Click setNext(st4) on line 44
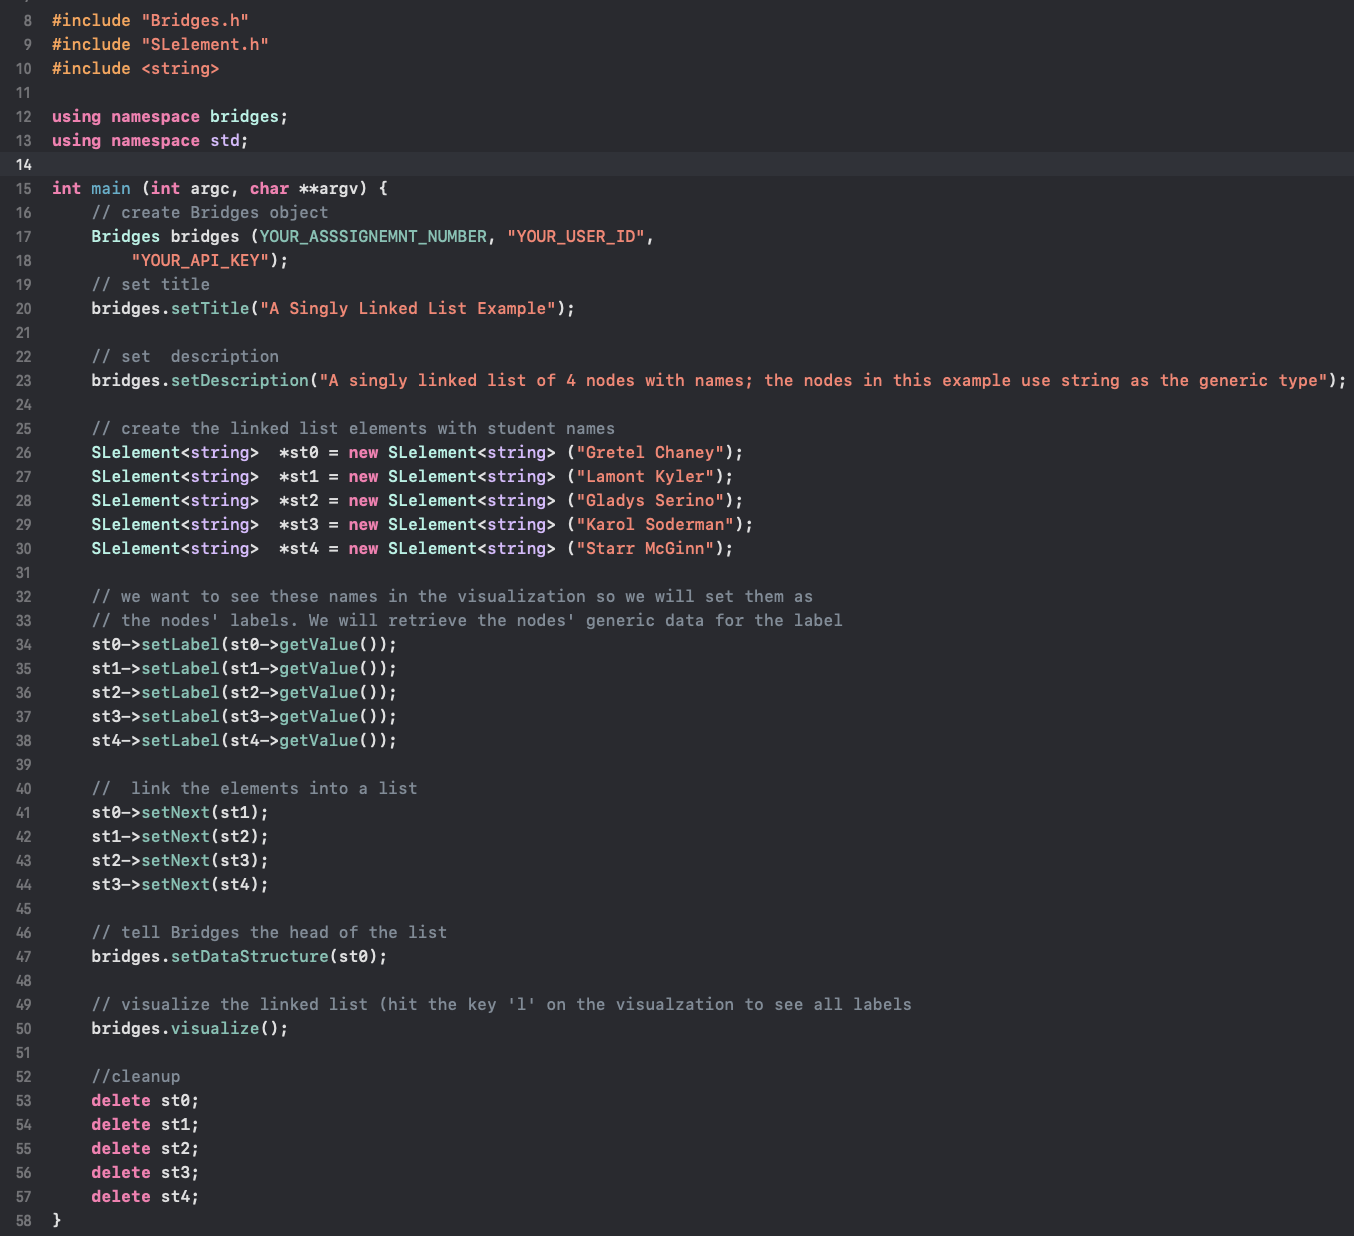1354x1236 pixels. [x=200, y=885]
